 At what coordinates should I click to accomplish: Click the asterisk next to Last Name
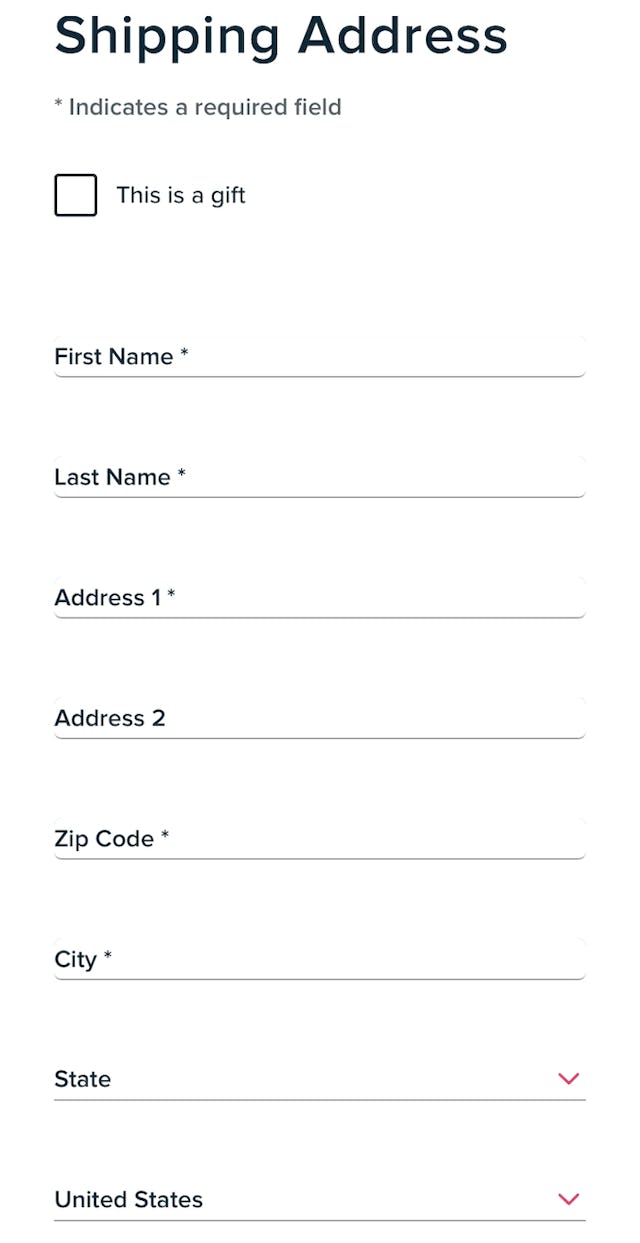point(181,476)
